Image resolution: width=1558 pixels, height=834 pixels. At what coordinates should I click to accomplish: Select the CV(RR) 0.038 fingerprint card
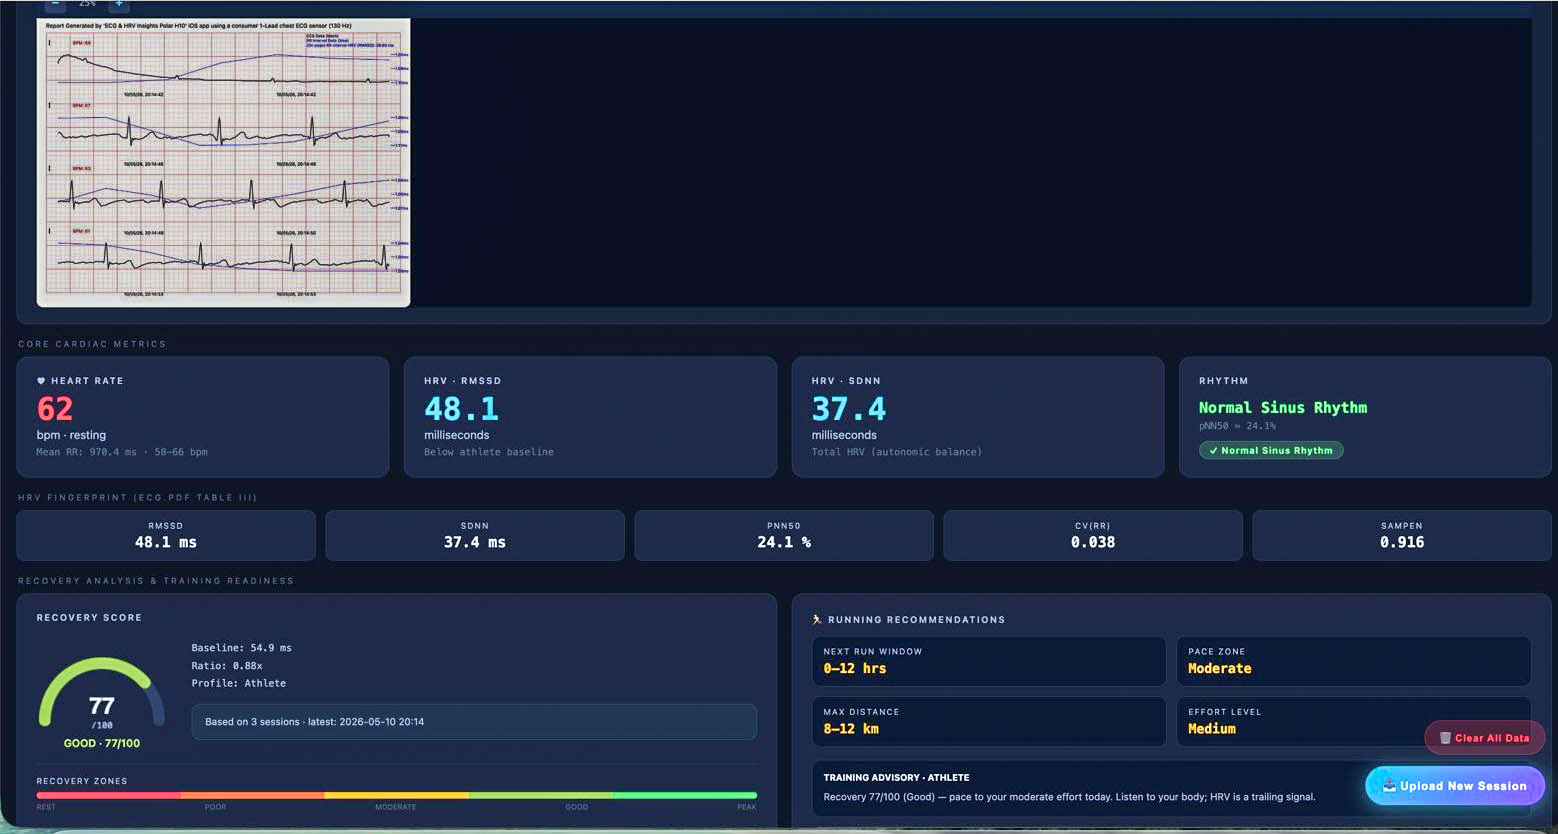click(1093, 535)
